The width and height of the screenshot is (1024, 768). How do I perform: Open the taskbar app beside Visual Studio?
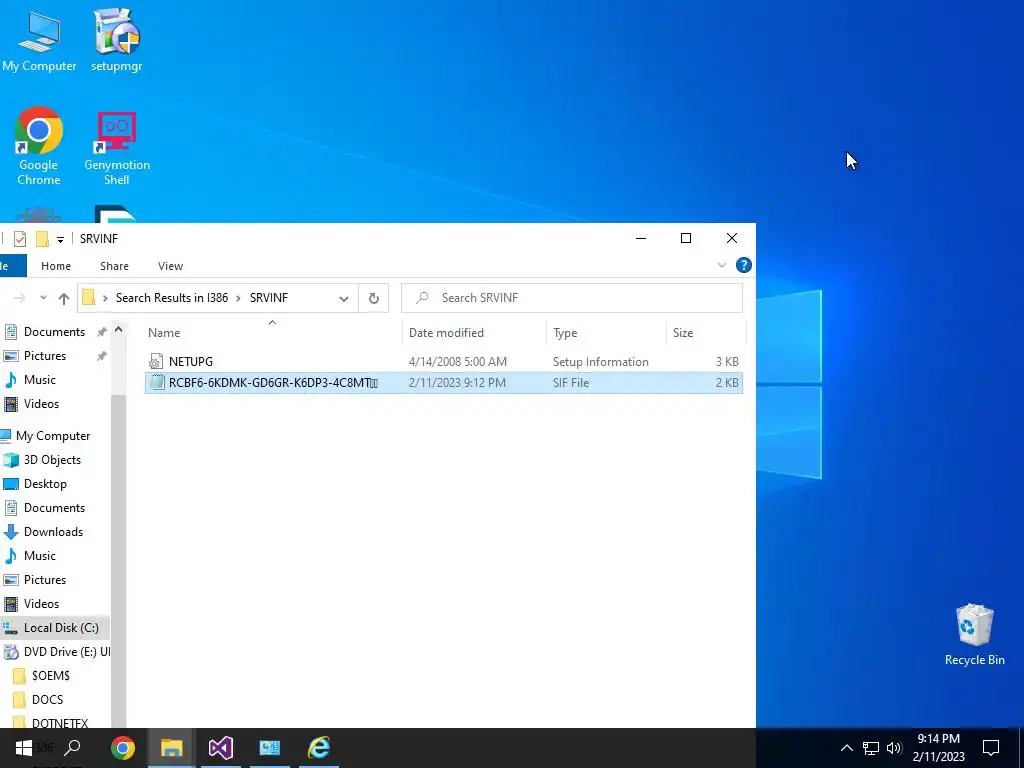point(270,748)
